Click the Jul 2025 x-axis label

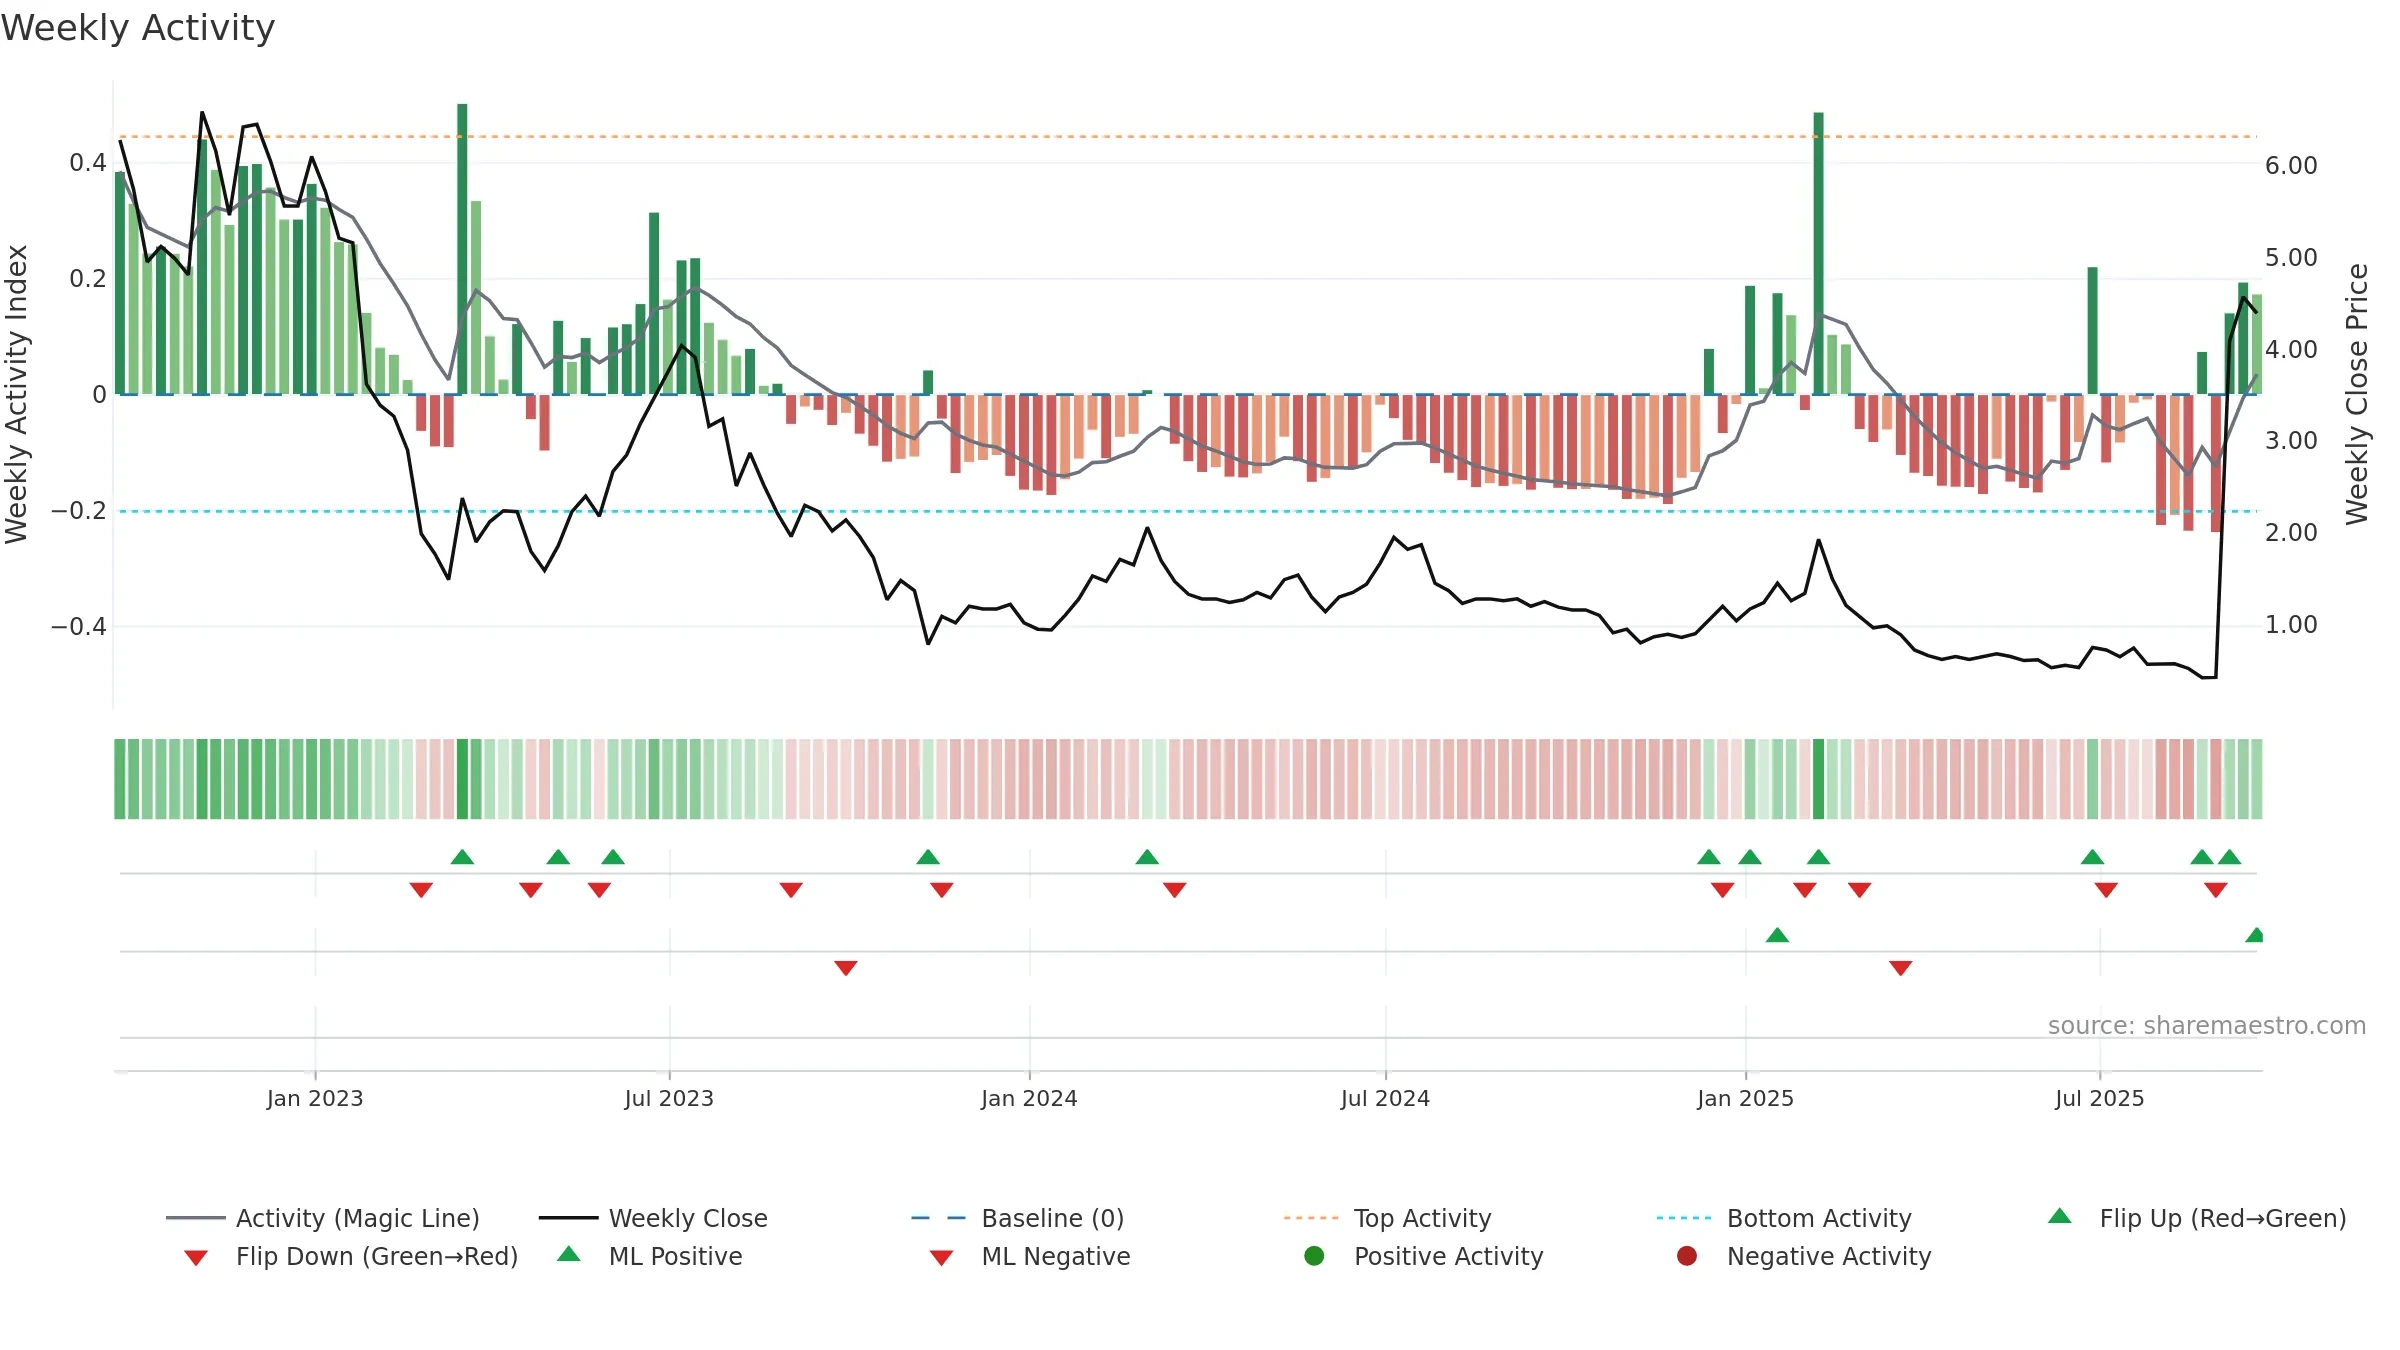pos(2099,1098)
